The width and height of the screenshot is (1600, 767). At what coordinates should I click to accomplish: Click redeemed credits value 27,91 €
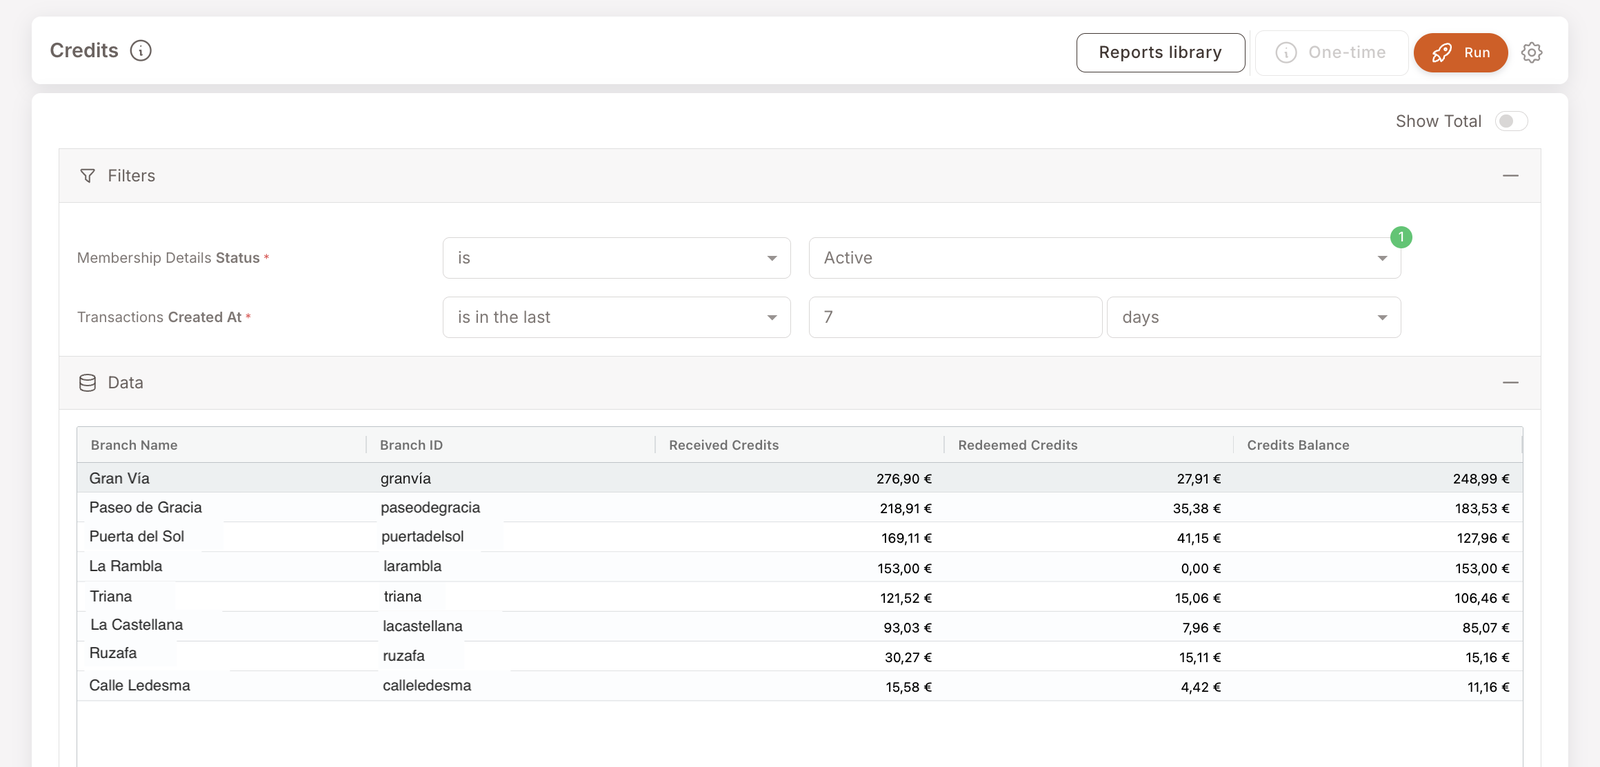coord(1199,479)
